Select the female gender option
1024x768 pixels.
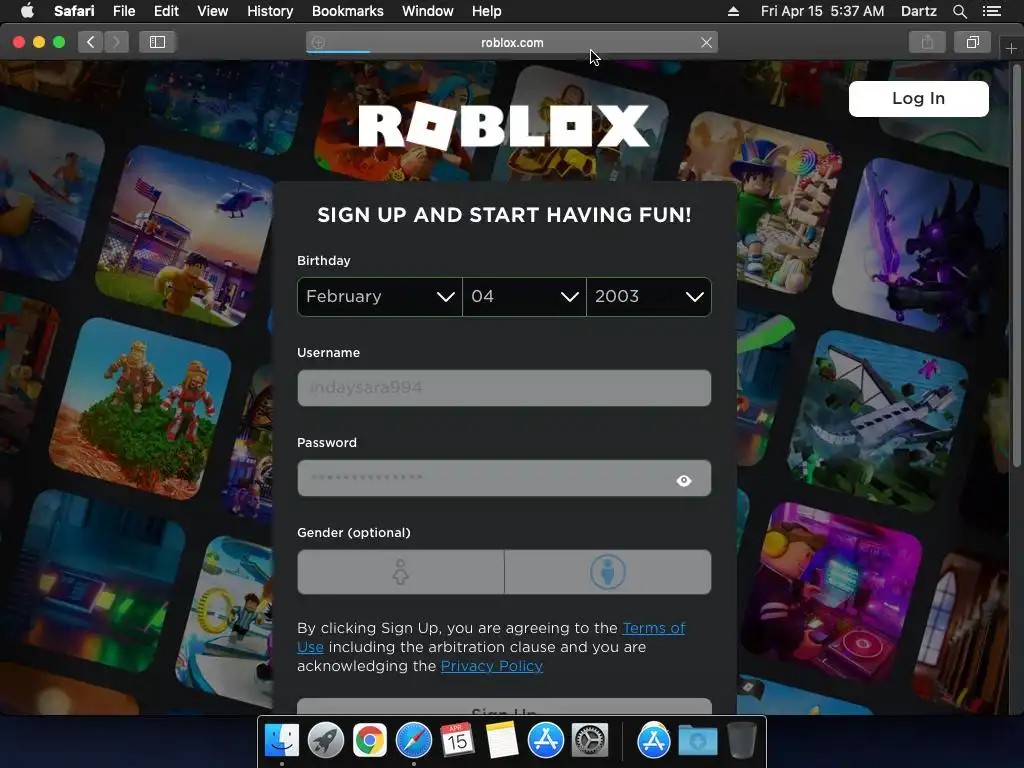[400, 572]
